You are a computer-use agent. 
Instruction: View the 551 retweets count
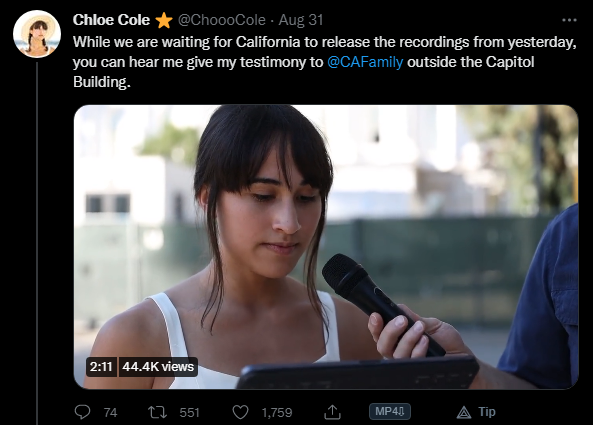click(189, 412)
